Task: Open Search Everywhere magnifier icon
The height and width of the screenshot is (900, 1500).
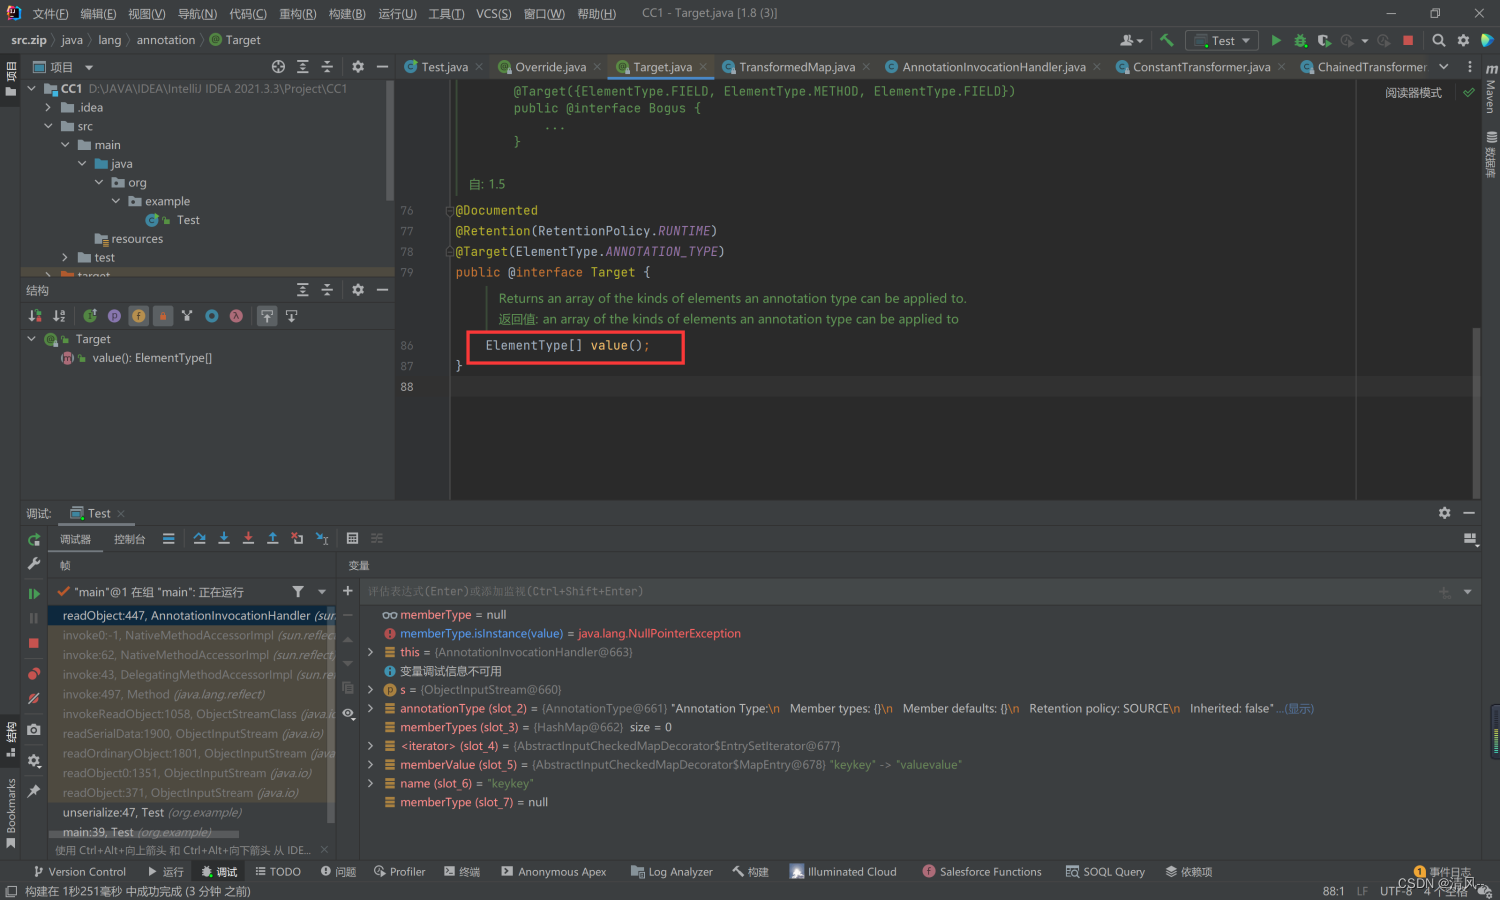Action: pos(1438,40)
